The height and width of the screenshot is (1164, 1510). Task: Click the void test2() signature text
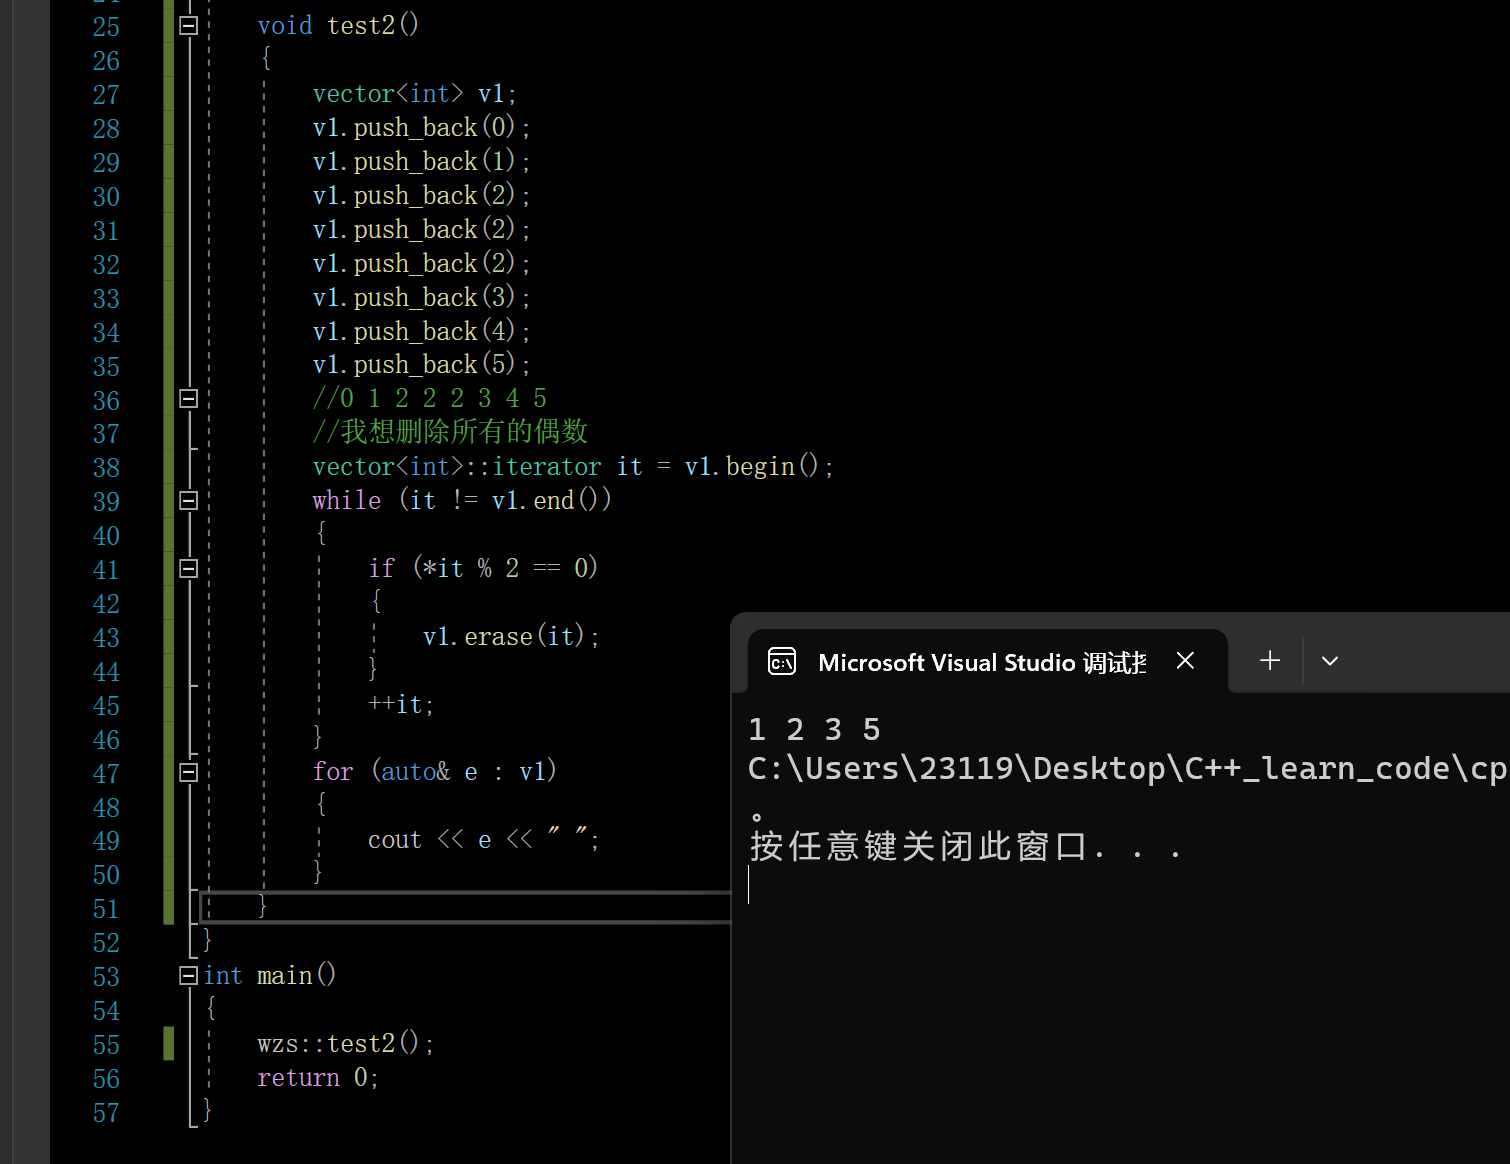338,26
